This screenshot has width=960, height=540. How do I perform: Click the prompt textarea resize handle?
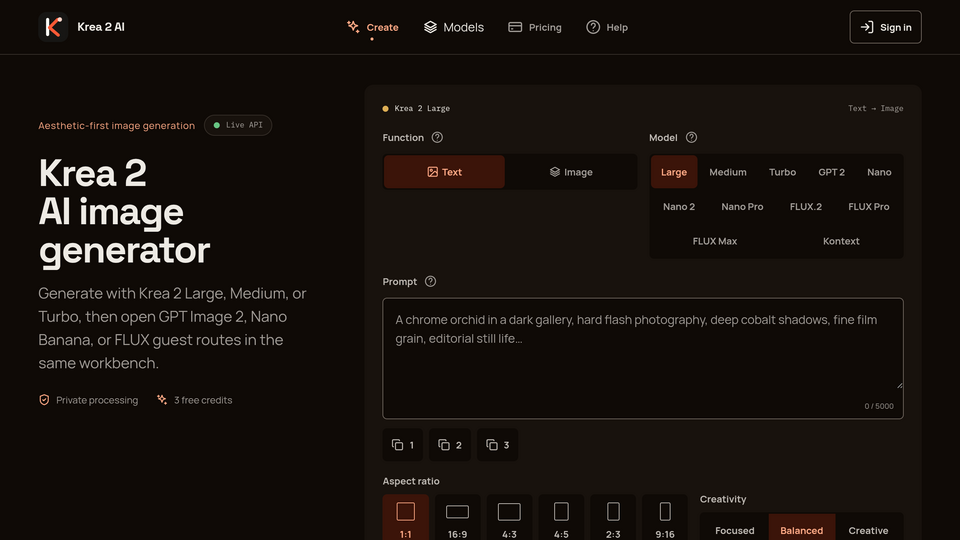899,384
